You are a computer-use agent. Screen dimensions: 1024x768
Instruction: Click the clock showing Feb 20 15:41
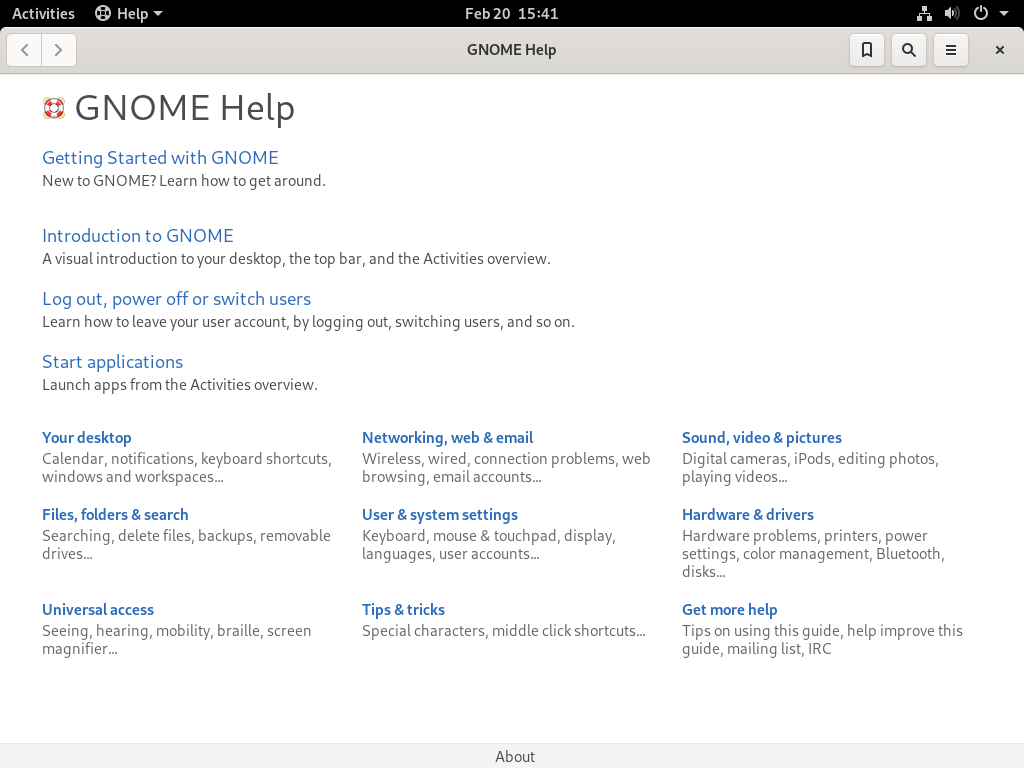pos(511,13)
